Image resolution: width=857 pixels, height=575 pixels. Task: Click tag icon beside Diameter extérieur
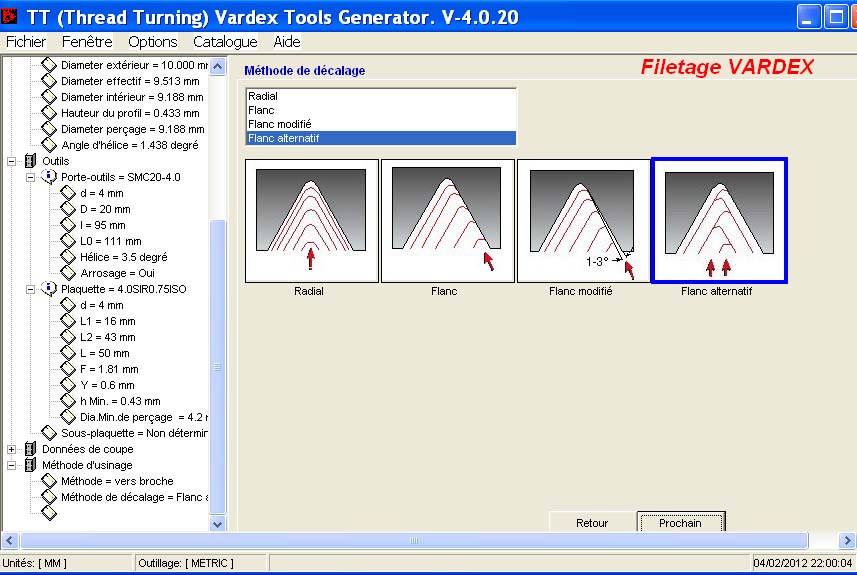(x=49, y=64)
